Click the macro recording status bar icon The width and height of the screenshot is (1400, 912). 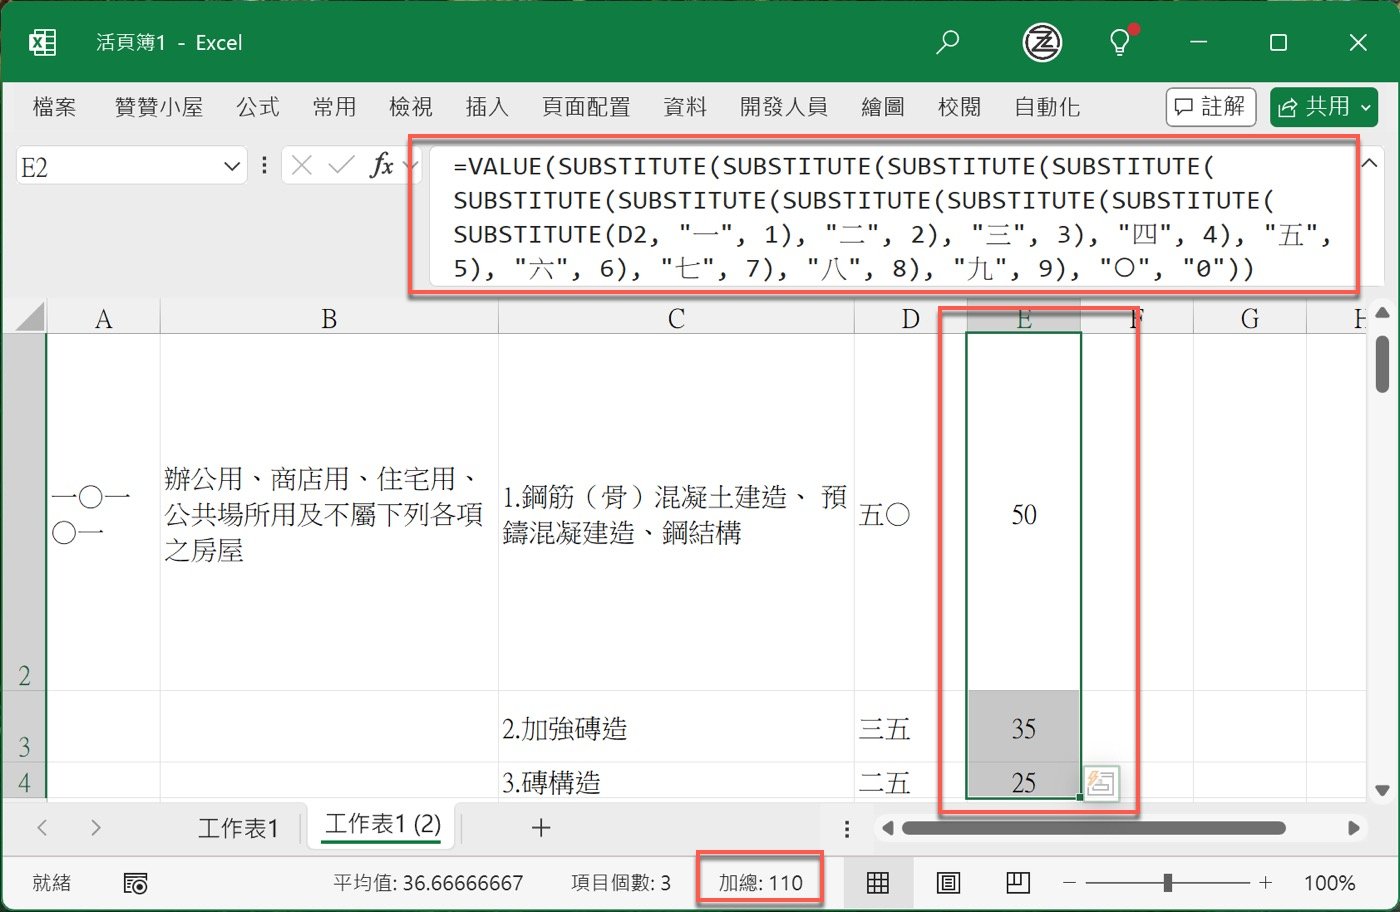(x=135, y=882)
